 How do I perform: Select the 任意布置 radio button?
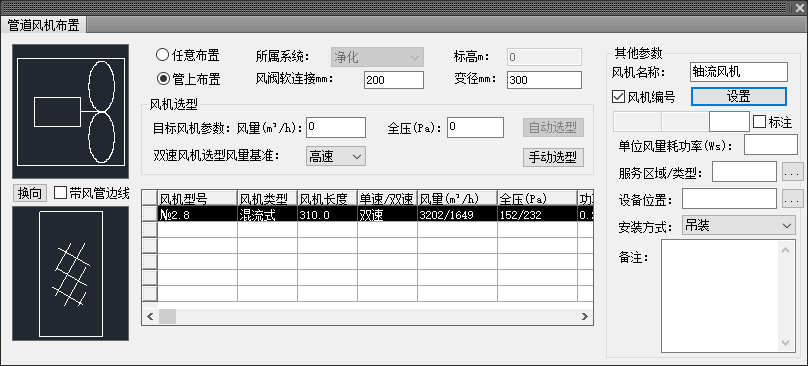coord(162,55)
